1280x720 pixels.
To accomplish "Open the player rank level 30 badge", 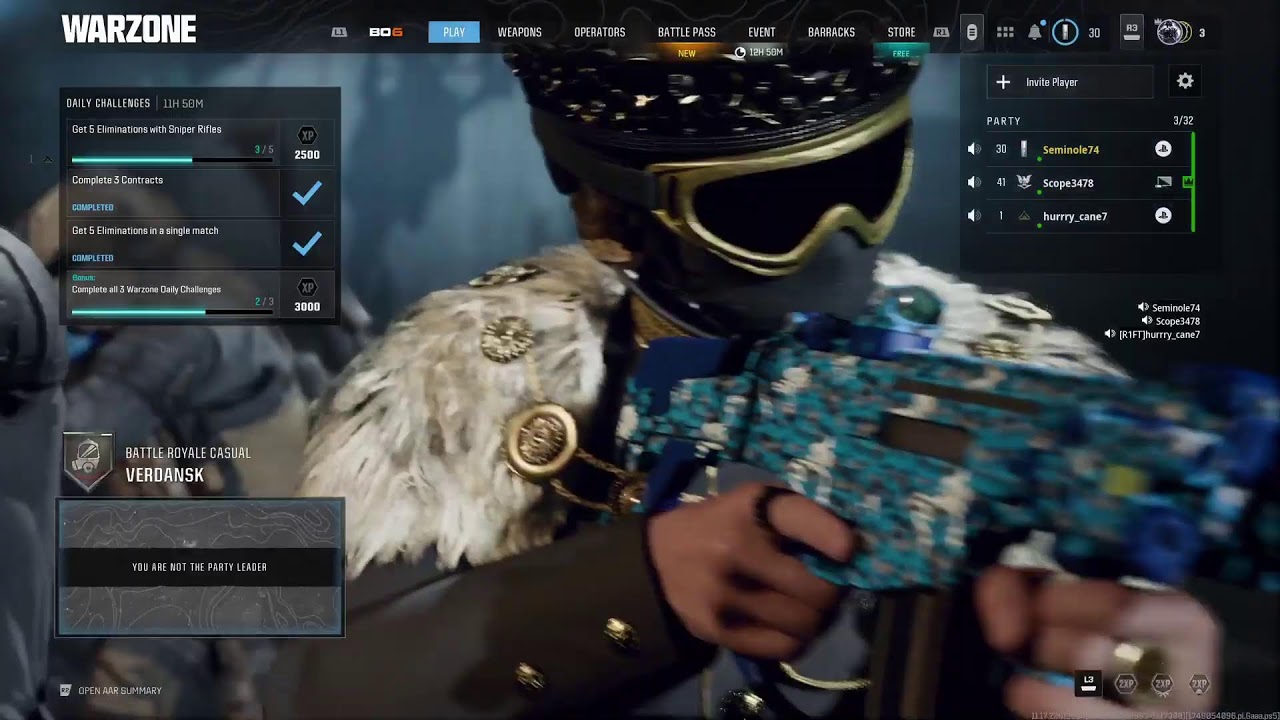I will tap(1065, 32).
